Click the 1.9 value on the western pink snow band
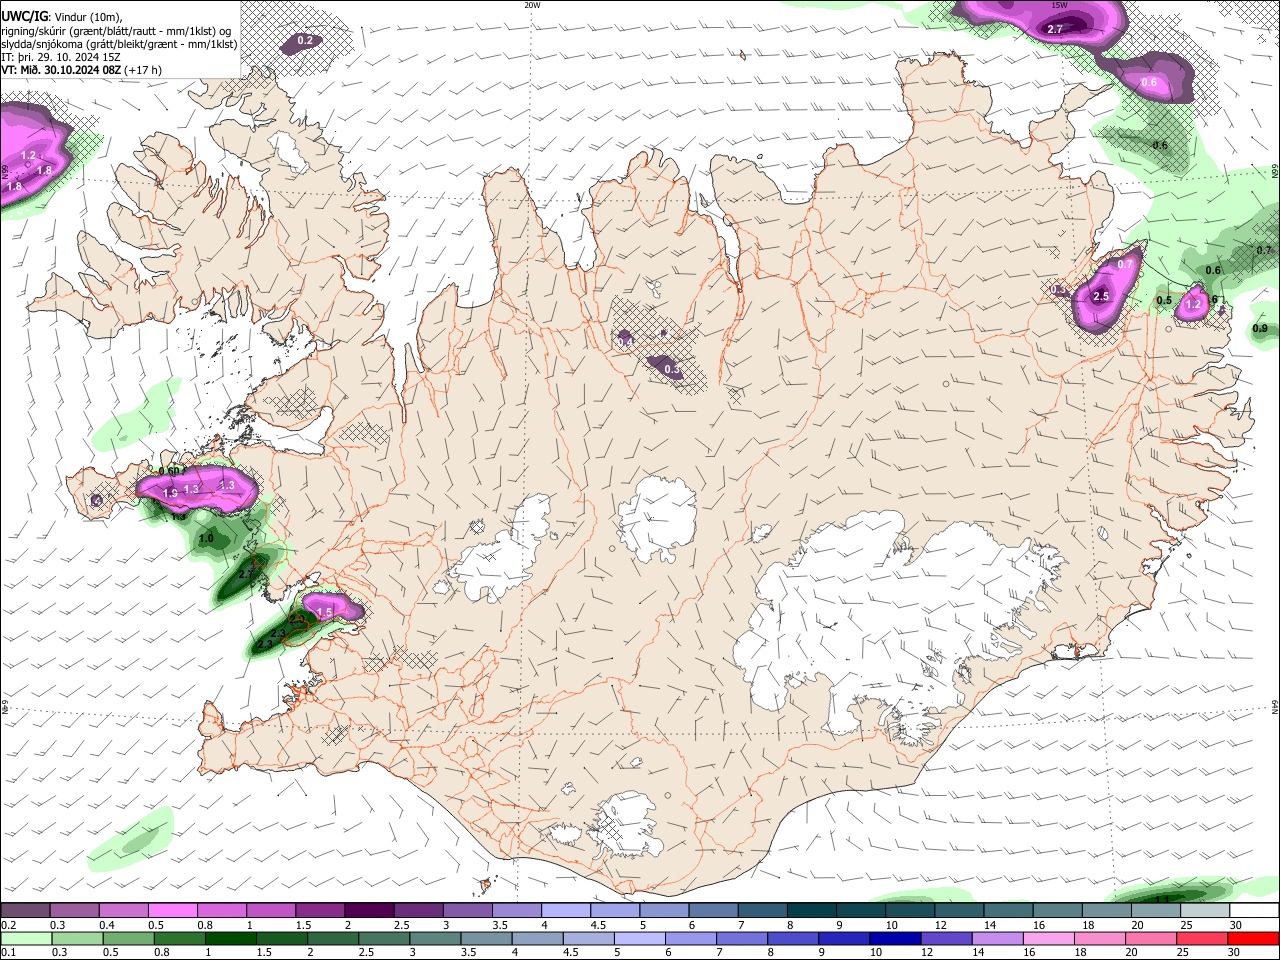Screen dimensions: 1280x960 (x=170, y=493)
